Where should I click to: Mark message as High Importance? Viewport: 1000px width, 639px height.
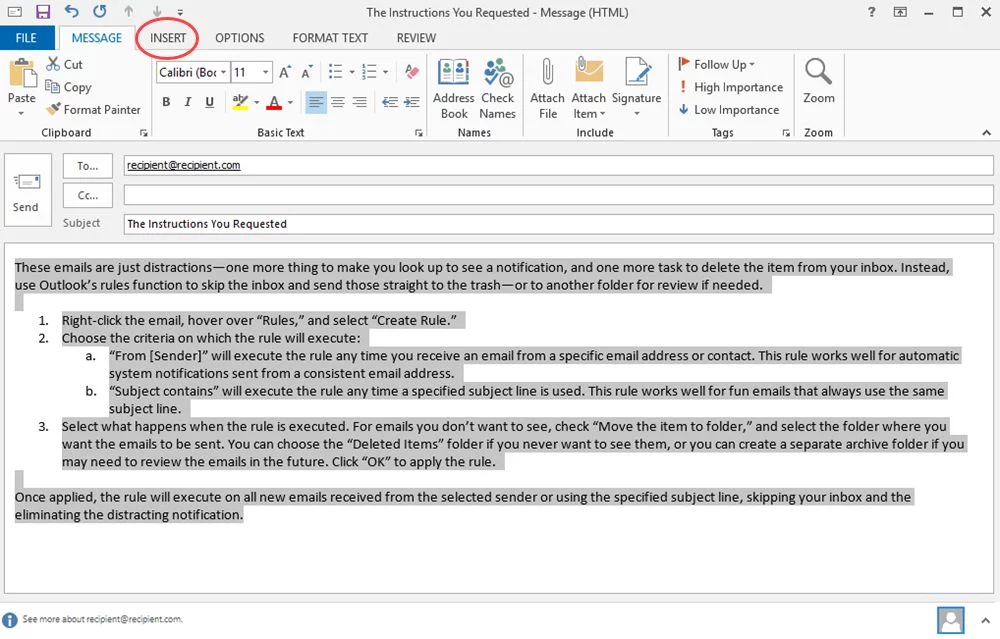731,87
